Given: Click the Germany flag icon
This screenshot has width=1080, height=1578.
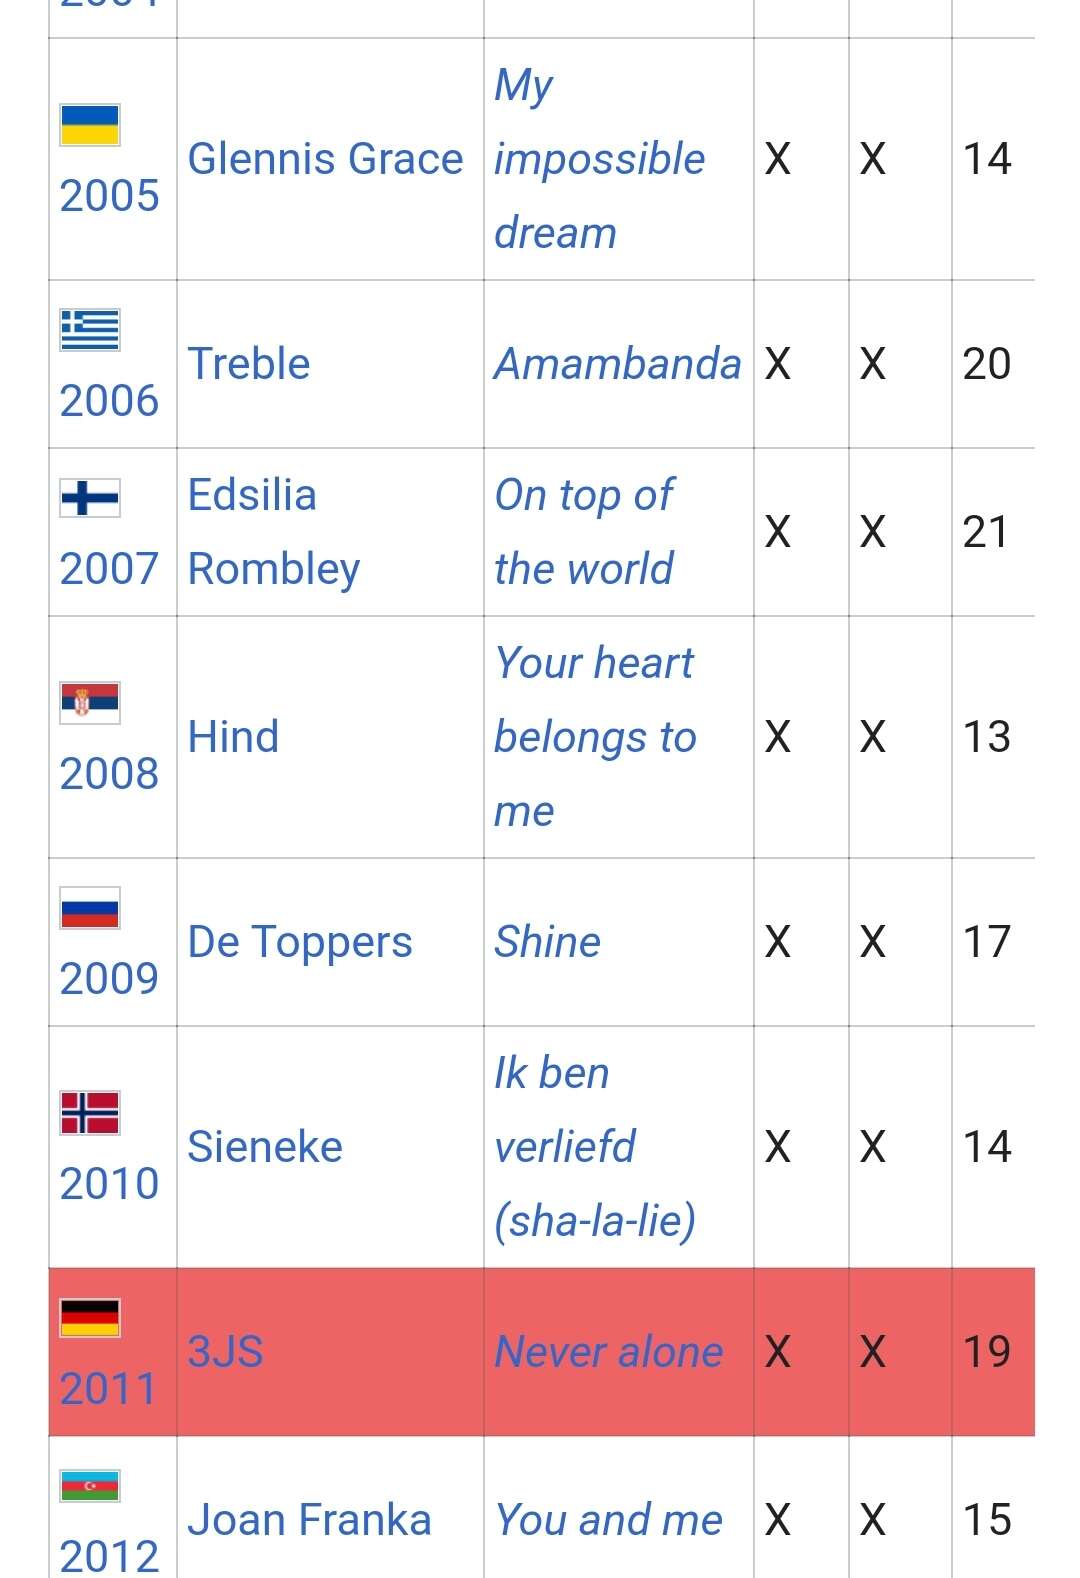Looking at the screenshot, I should (90, 1317).
